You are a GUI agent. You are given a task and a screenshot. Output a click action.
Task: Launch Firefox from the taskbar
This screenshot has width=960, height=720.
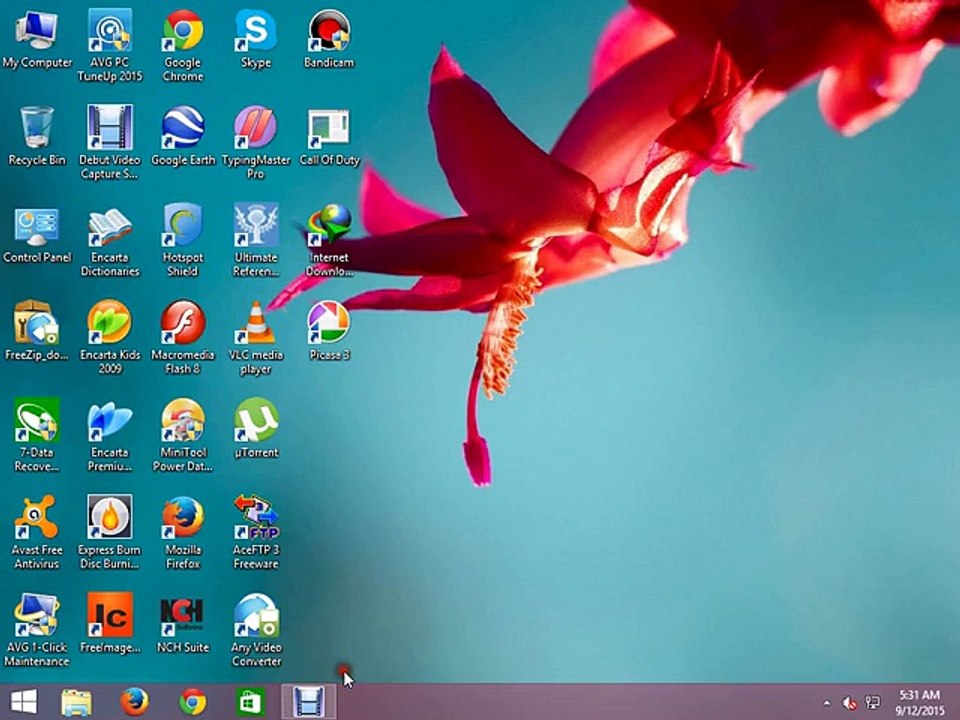[134, 702]
